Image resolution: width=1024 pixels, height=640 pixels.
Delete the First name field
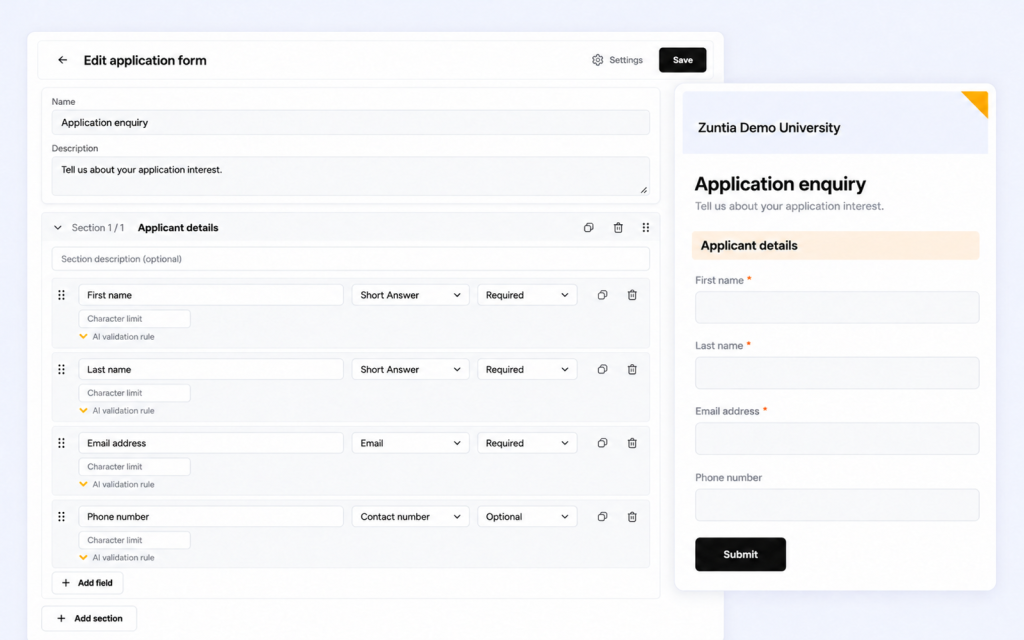(x=632, y=295)
